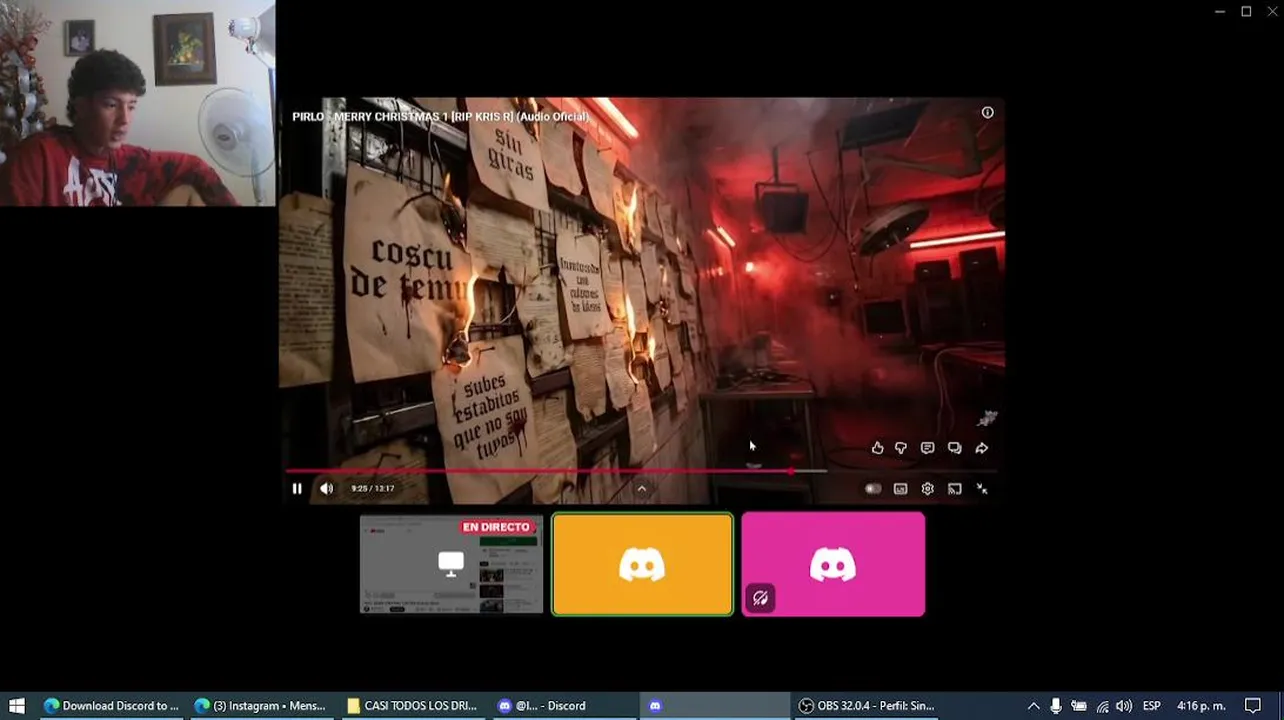Open video comments speech bubble icon

click(x=928, y=448)
